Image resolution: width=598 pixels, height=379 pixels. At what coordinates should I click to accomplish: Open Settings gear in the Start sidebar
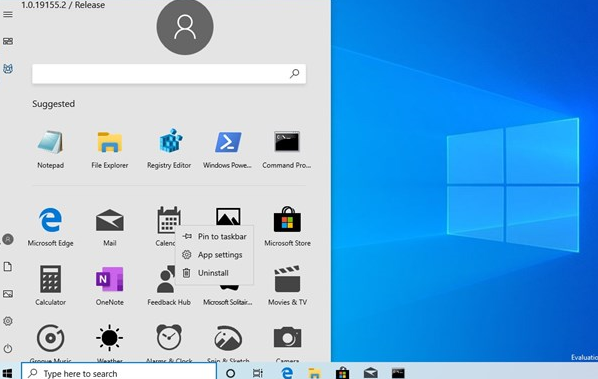coord(8,321)
